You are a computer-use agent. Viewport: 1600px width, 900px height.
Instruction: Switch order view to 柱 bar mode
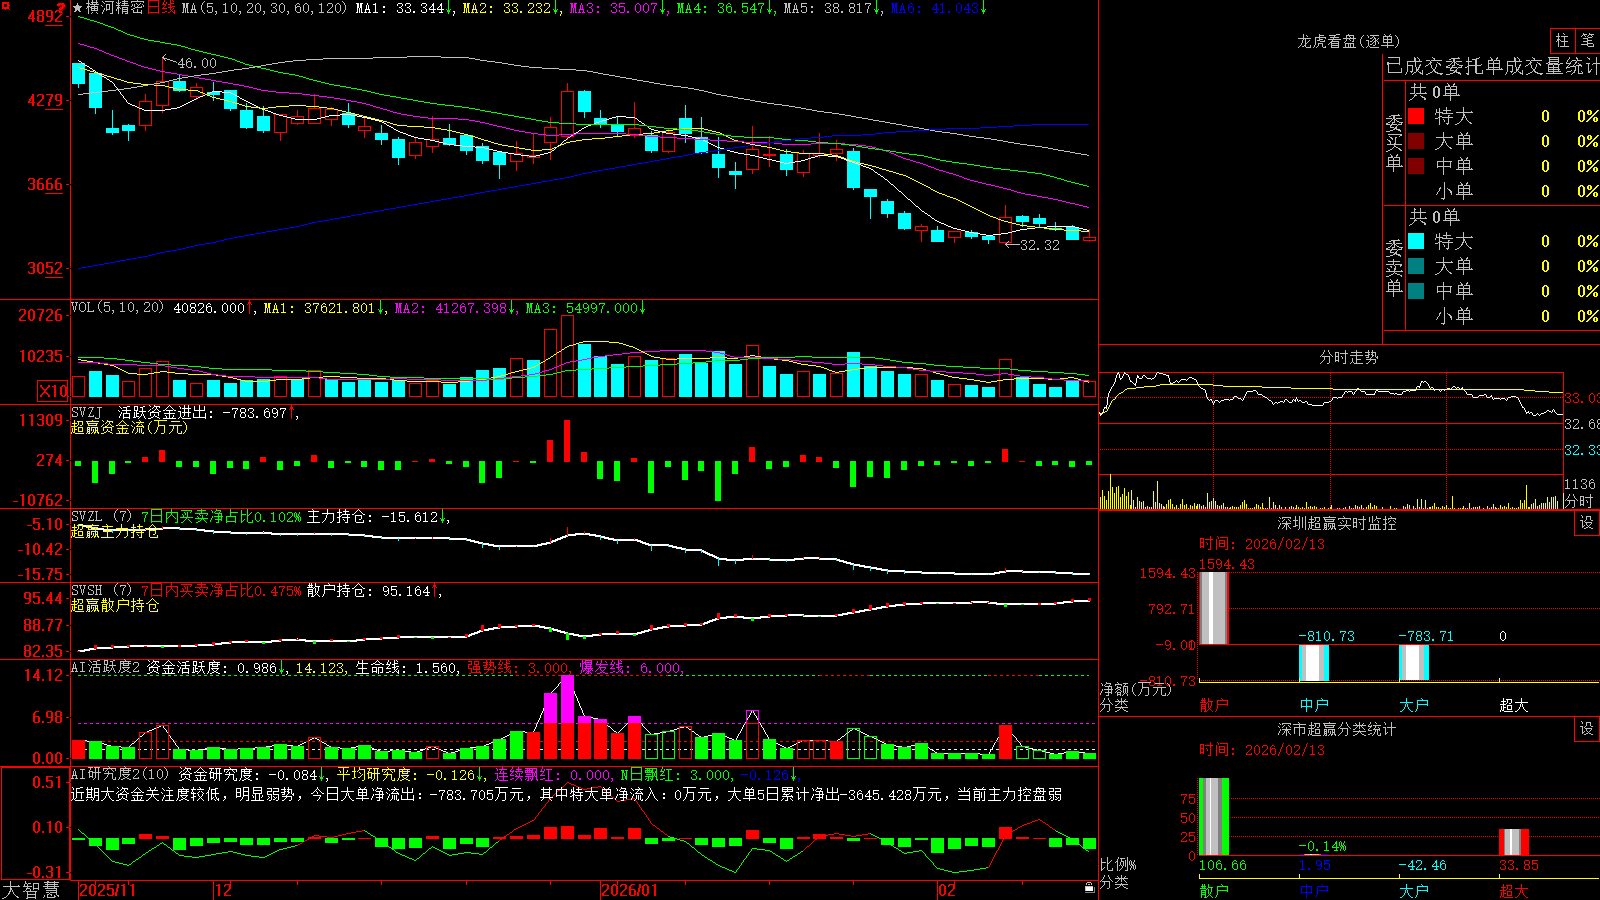tap(1562, 41)
